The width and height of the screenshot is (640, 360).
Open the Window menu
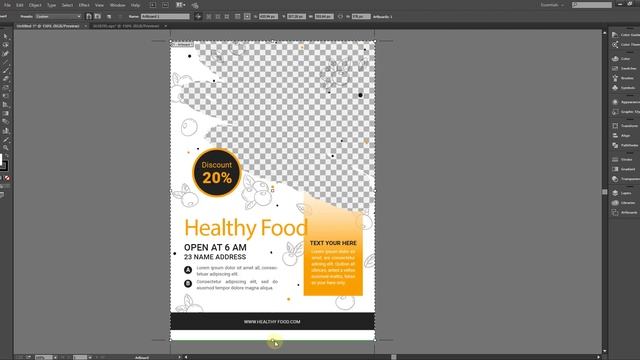pyautogui.click(x=118, y=5)
